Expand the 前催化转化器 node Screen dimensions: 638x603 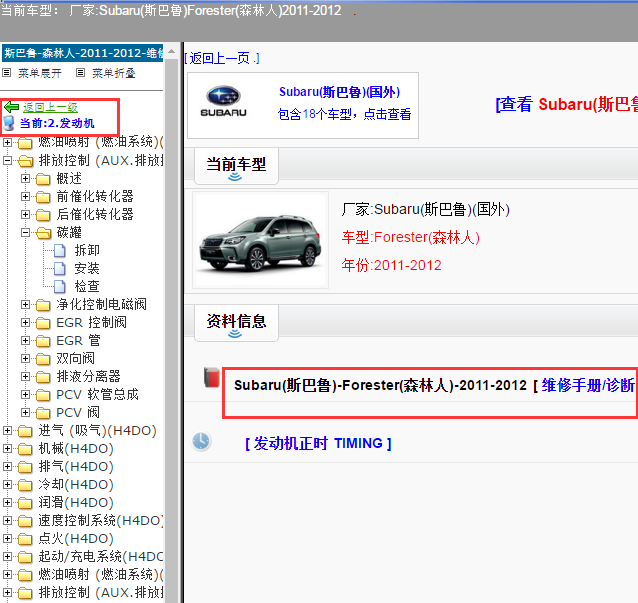click(x=25, y=197)
